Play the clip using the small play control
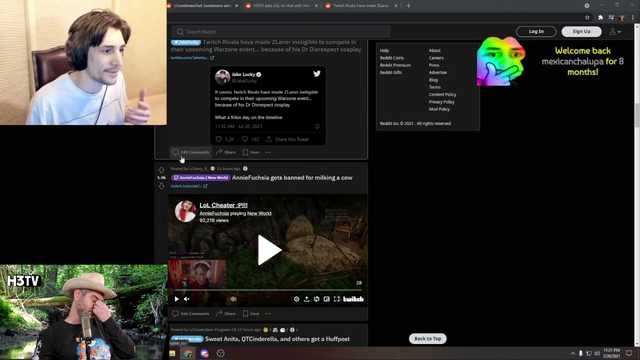This screenshot has width=640, height=360. [x=177, y=299]
